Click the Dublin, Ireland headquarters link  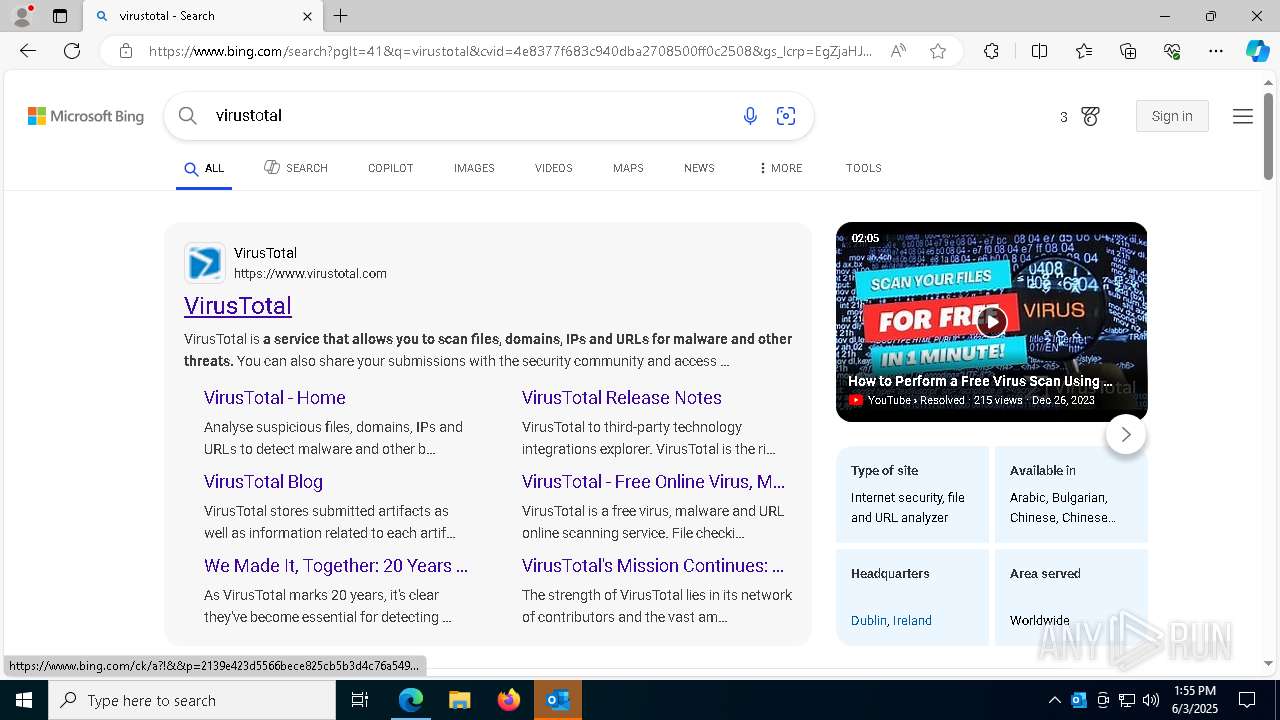click(x=891, y=621)
